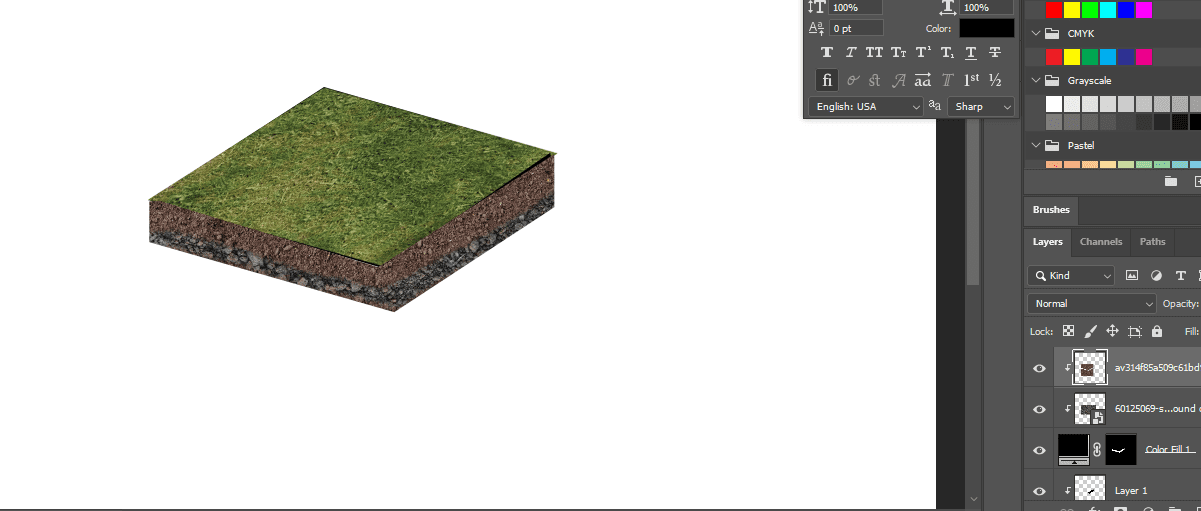Filter layers by adjustment layers icon
The width and height of the screenshot is (1201, 511).
tap(1157, 275)
